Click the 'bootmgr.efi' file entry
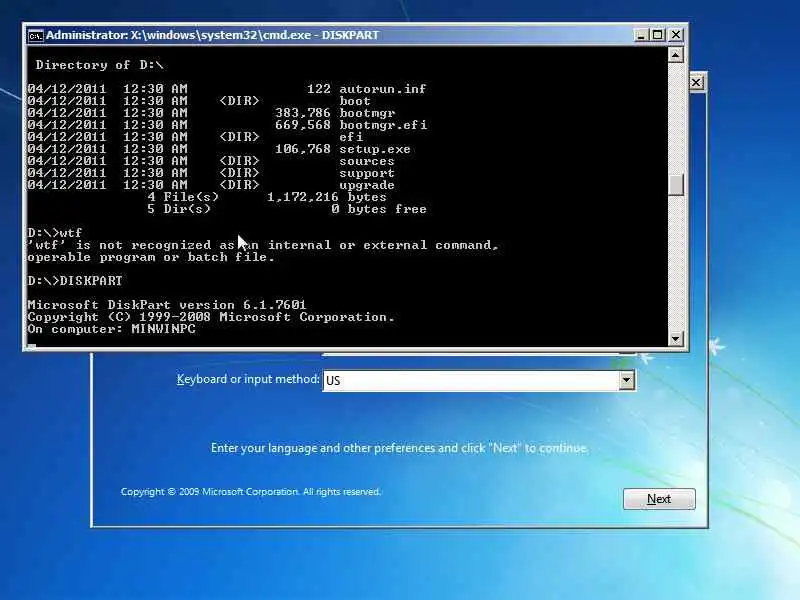The image size is (800, 600). [383, 125]
